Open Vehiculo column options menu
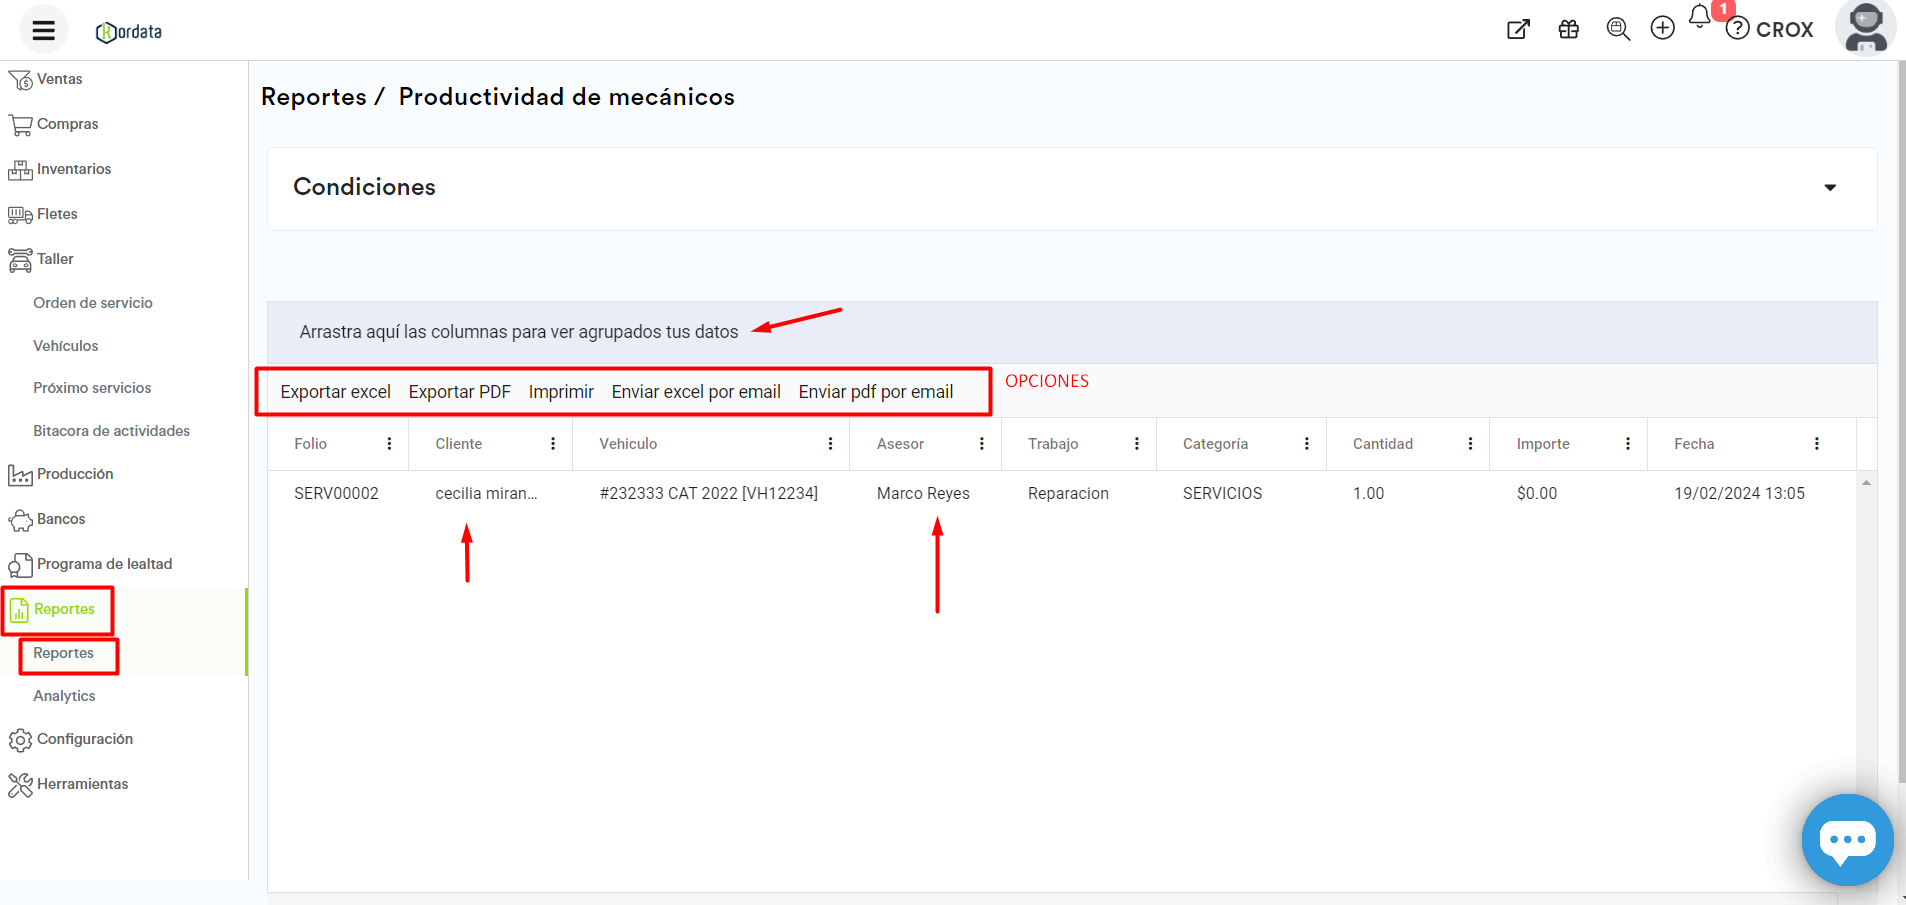The width and height of the screenshot is (1906, 905). (830, 444)
